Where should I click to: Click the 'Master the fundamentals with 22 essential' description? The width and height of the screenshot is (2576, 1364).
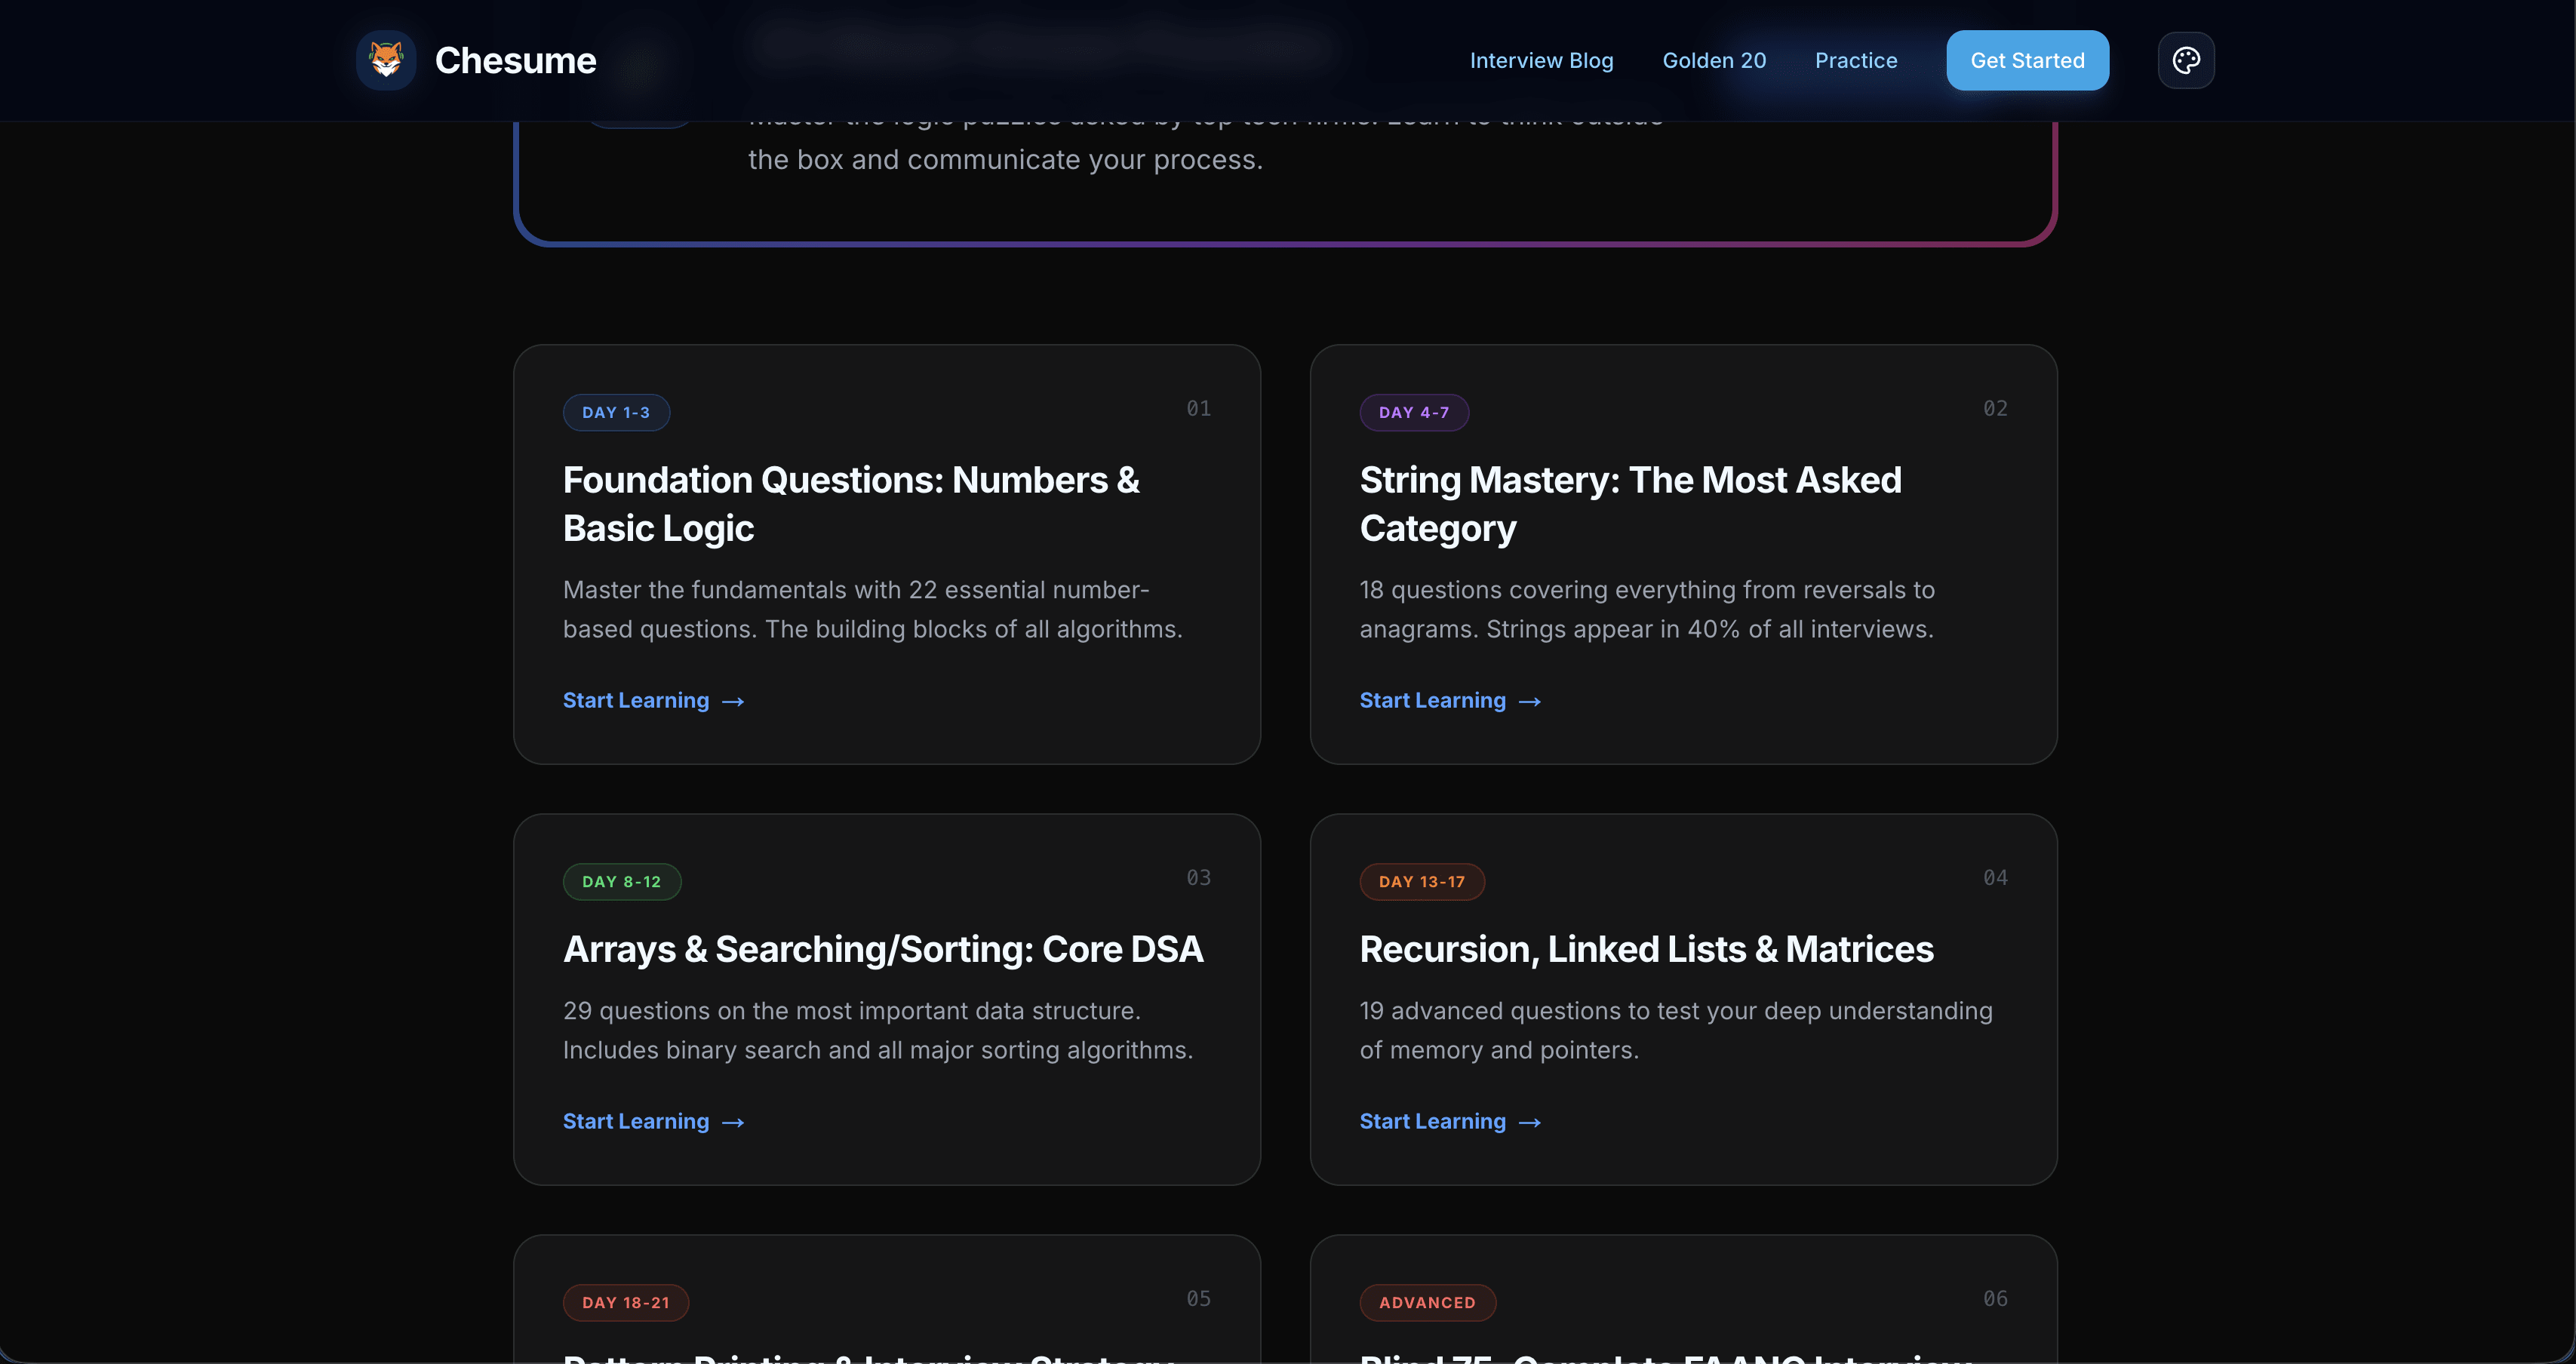click(872, 609)
